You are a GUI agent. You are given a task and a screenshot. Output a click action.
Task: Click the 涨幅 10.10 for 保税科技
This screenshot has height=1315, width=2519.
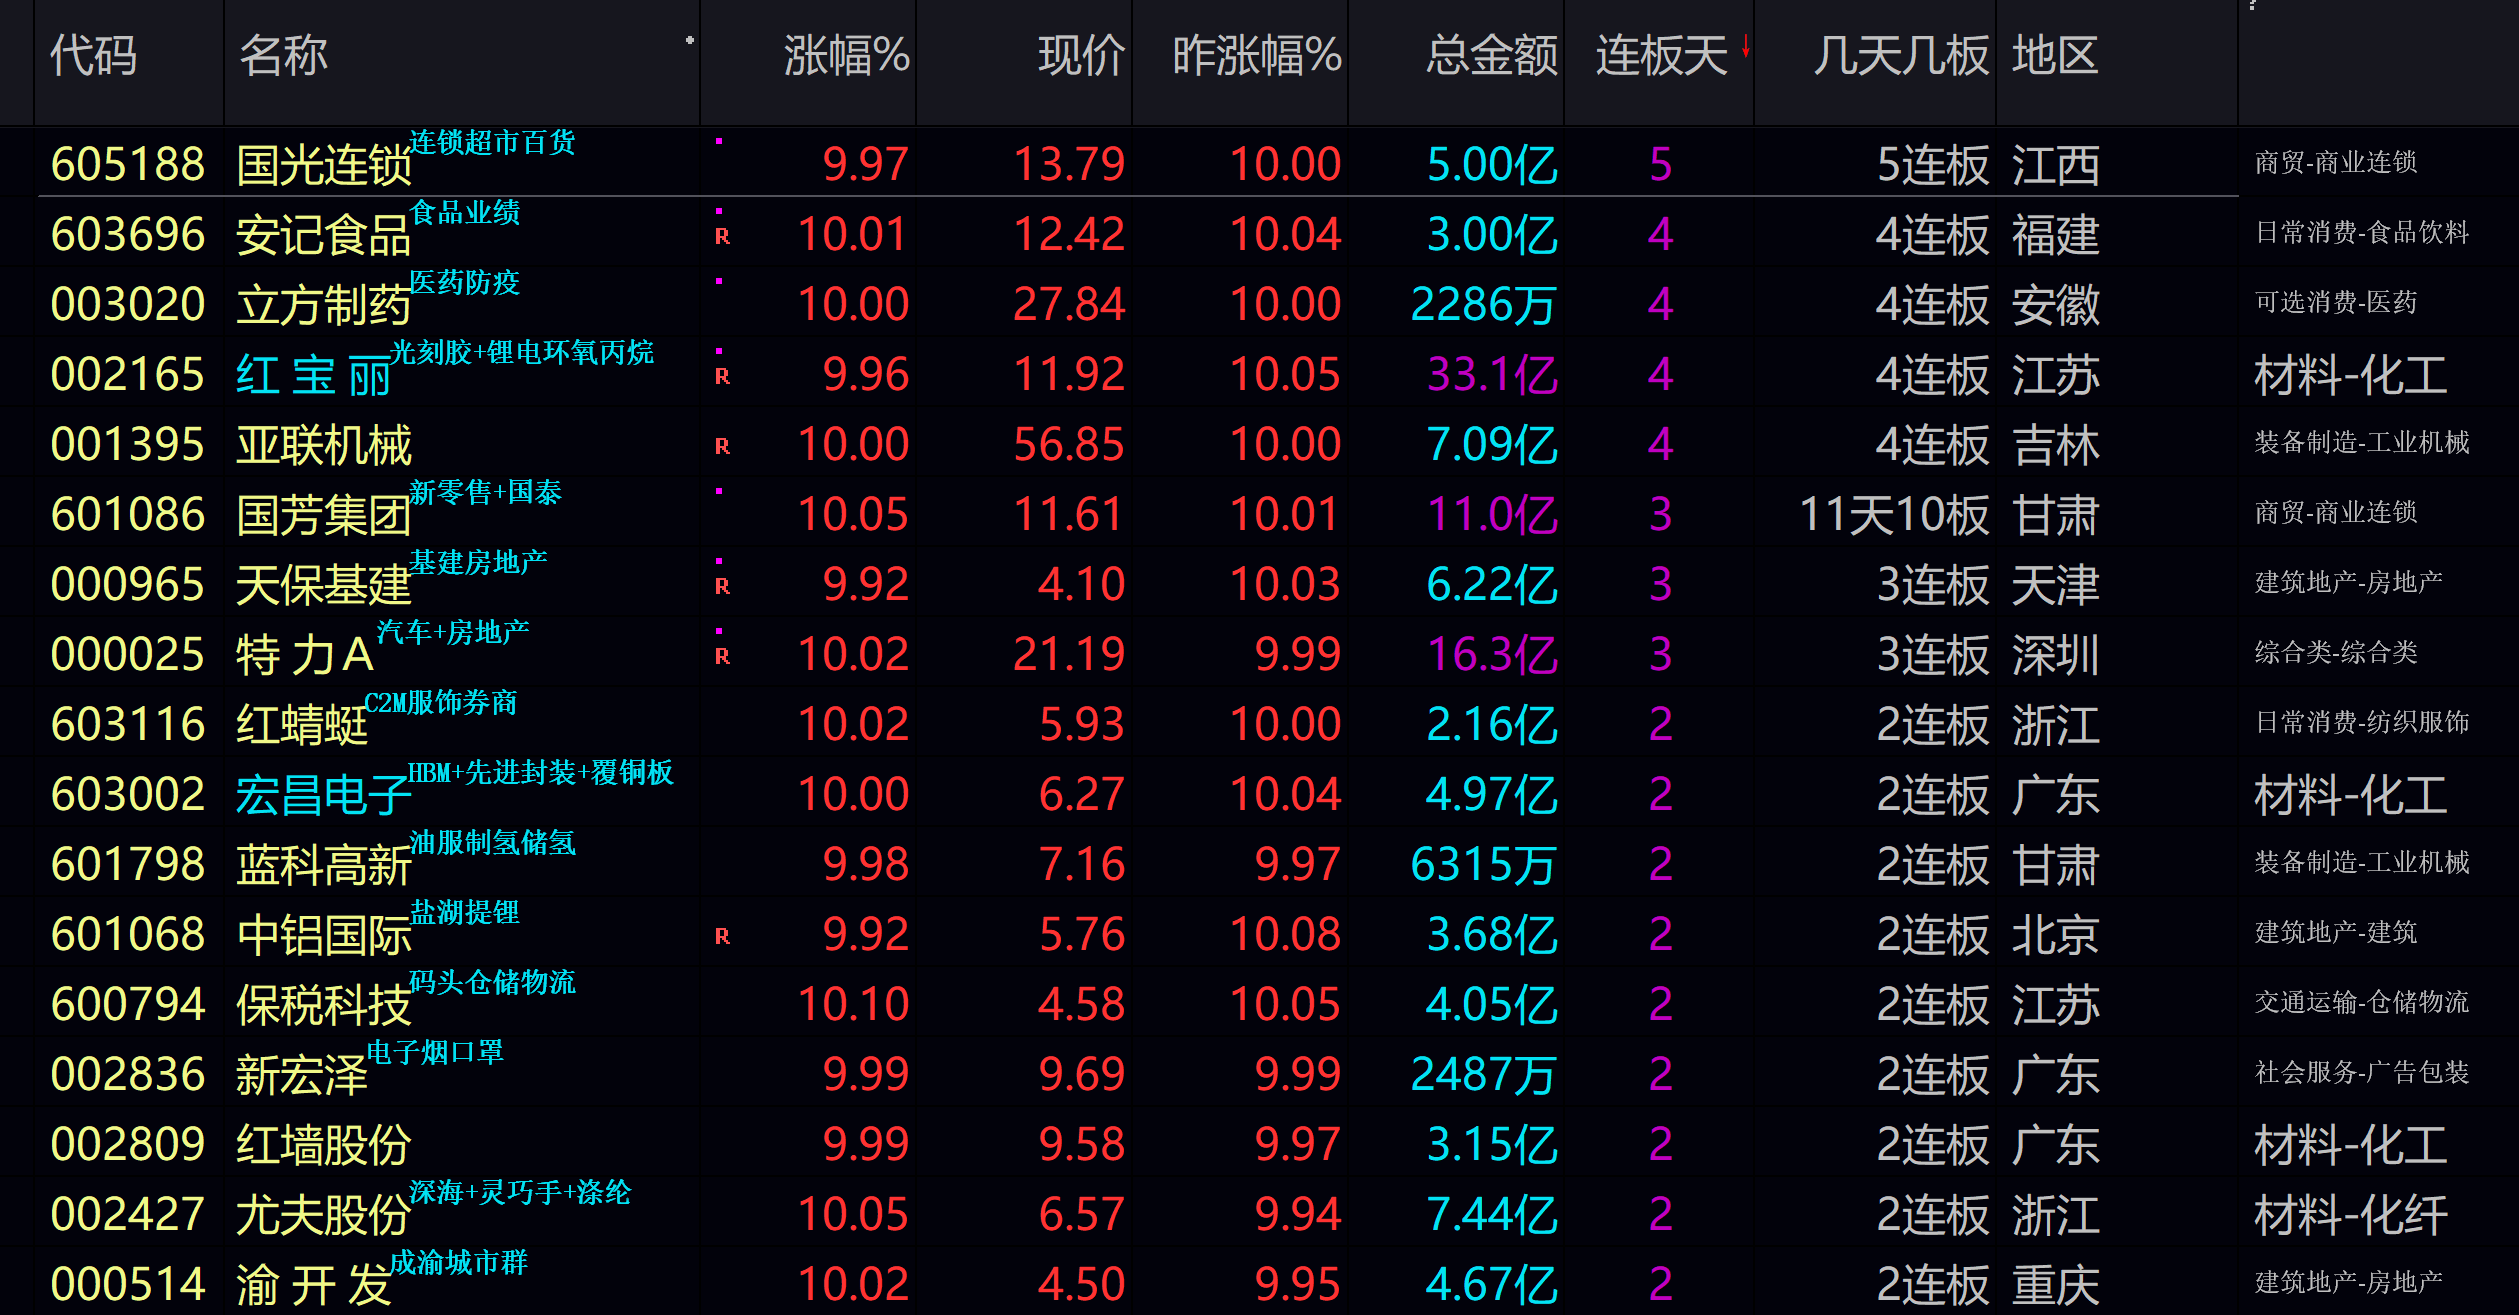coord(853,1004)
